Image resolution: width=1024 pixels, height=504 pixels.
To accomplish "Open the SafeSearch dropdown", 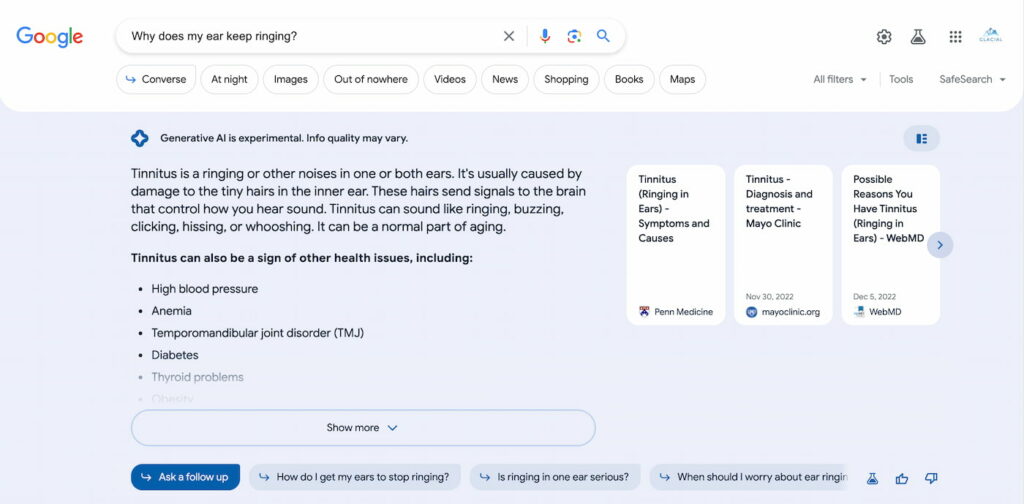I will (972, 80).
